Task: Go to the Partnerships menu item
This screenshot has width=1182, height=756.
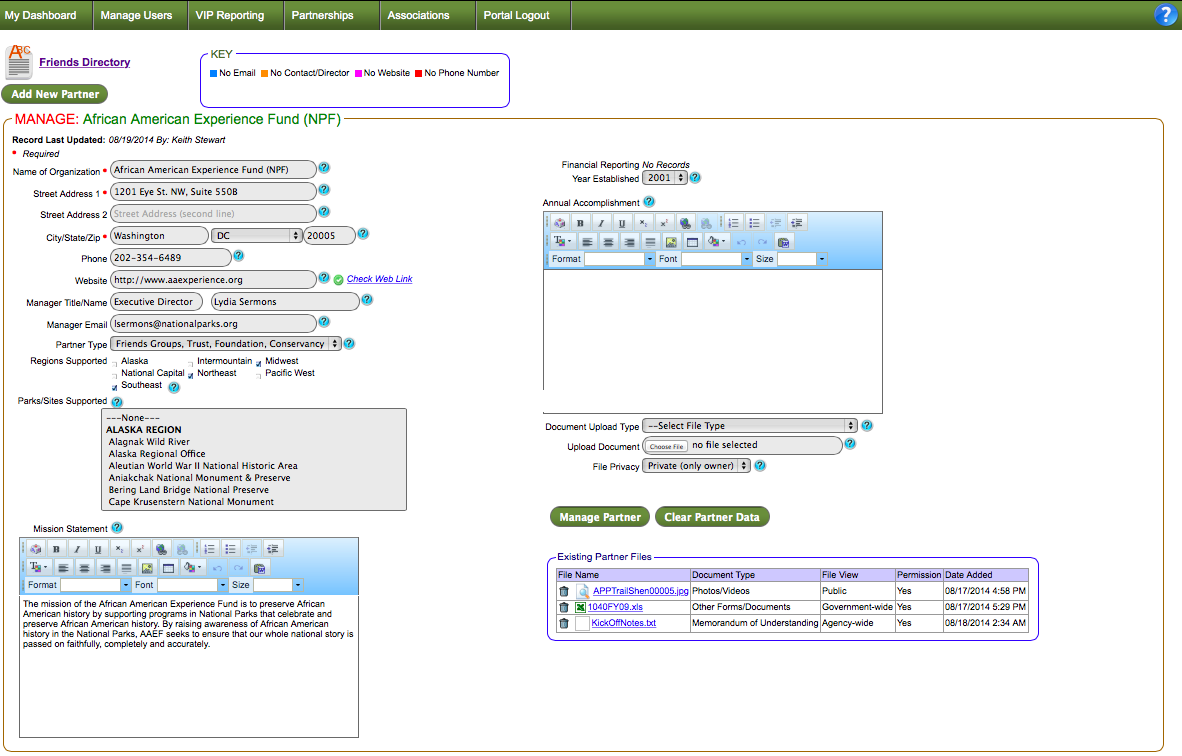Action: click(322, 15)
